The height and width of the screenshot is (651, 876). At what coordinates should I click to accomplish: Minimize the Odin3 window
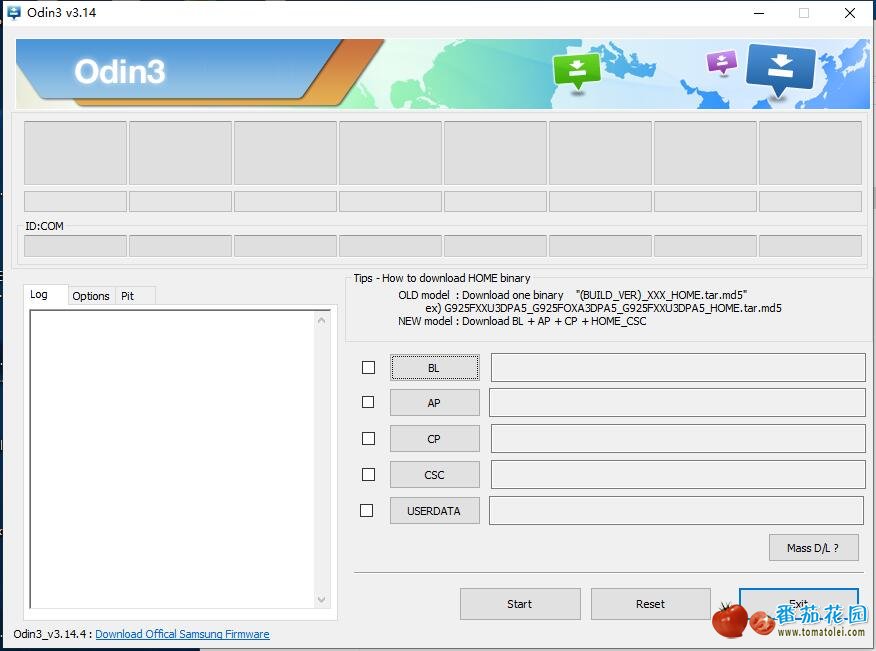tap(759, 13)
